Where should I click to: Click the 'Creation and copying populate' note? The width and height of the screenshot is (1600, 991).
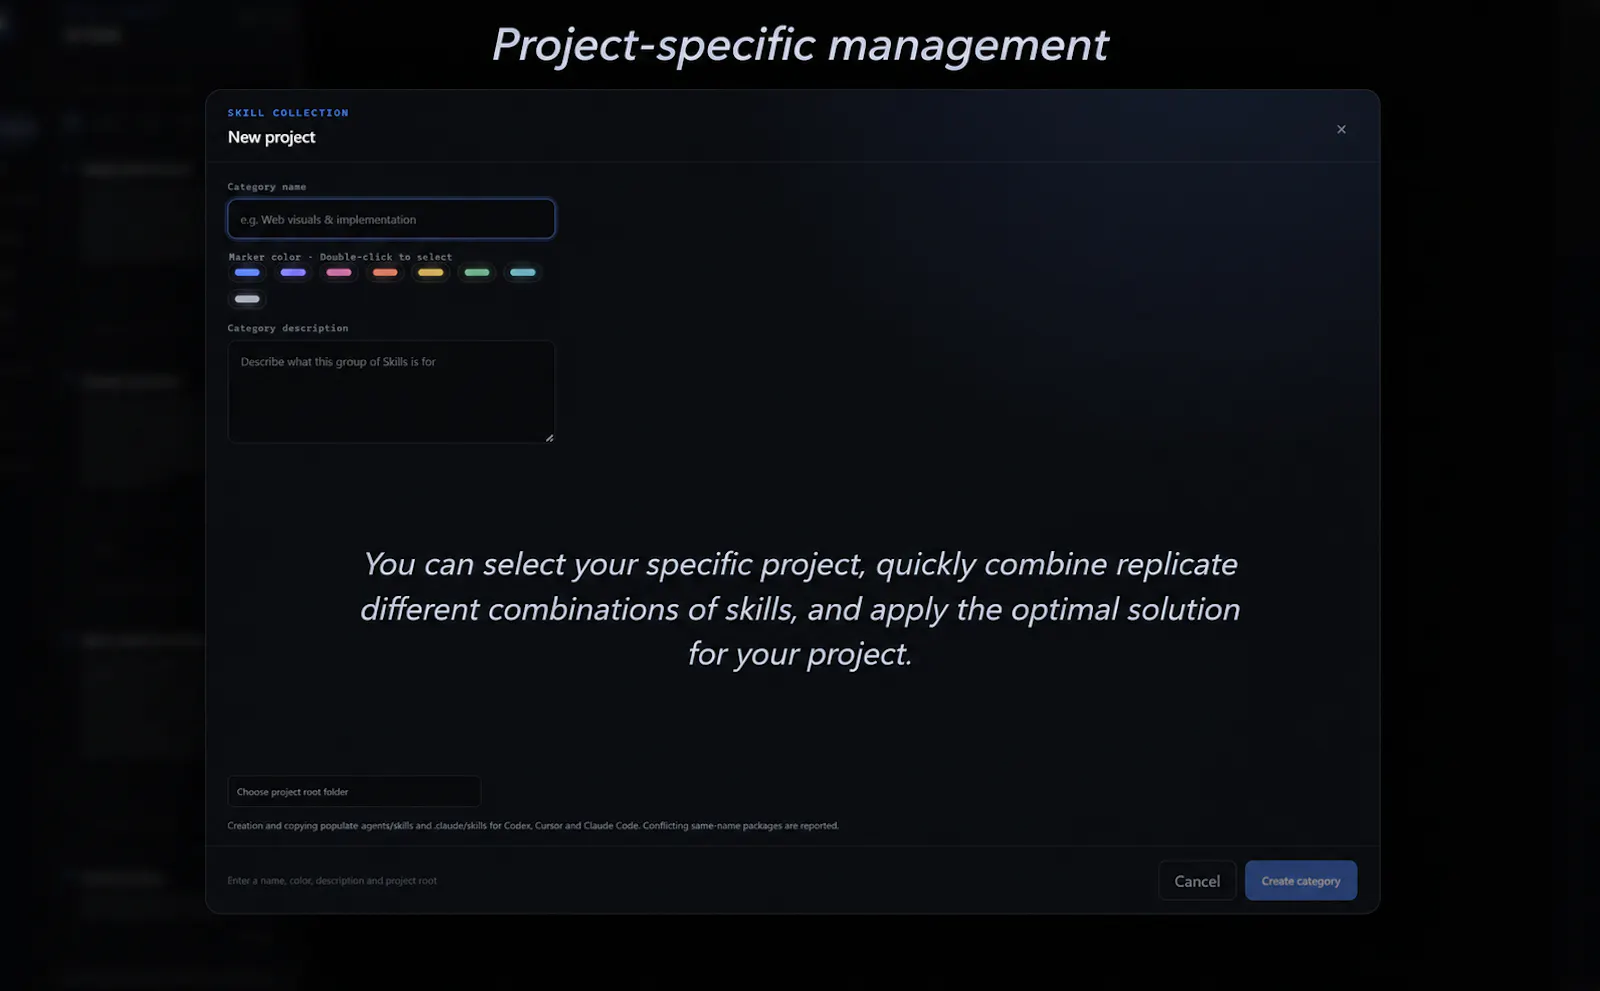[533, 826]
